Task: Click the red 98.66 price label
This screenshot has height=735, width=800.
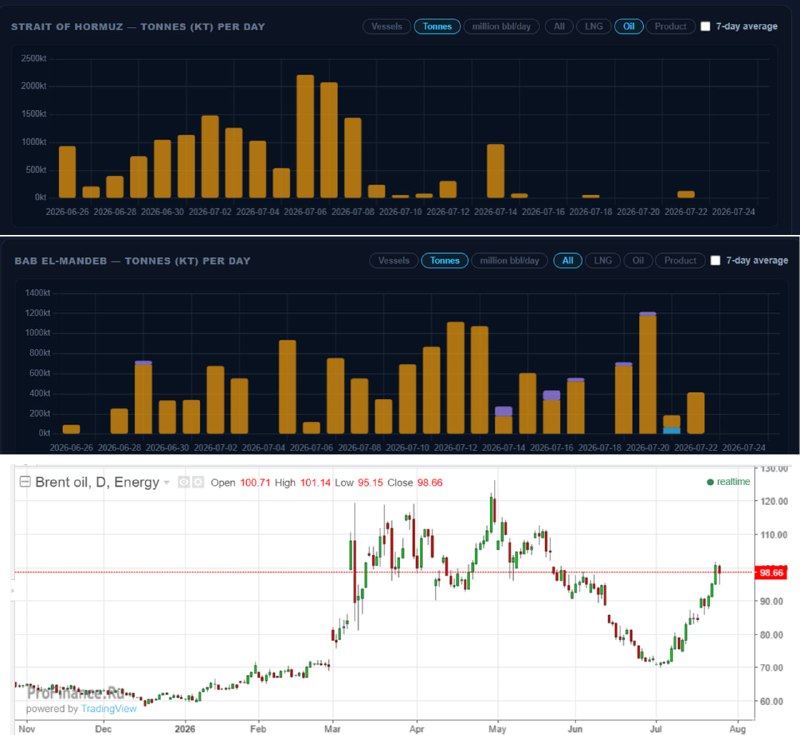Action: tap(771, 572)
